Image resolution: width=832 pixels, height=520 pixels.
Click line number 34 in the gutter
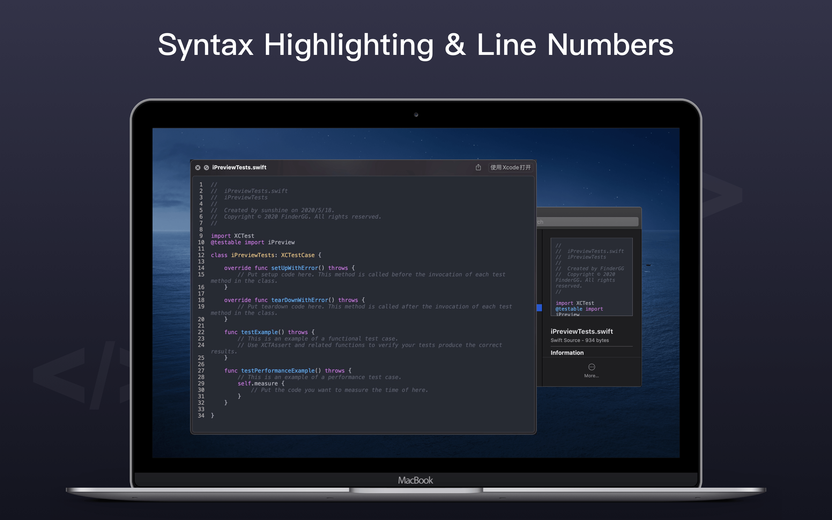201,415
